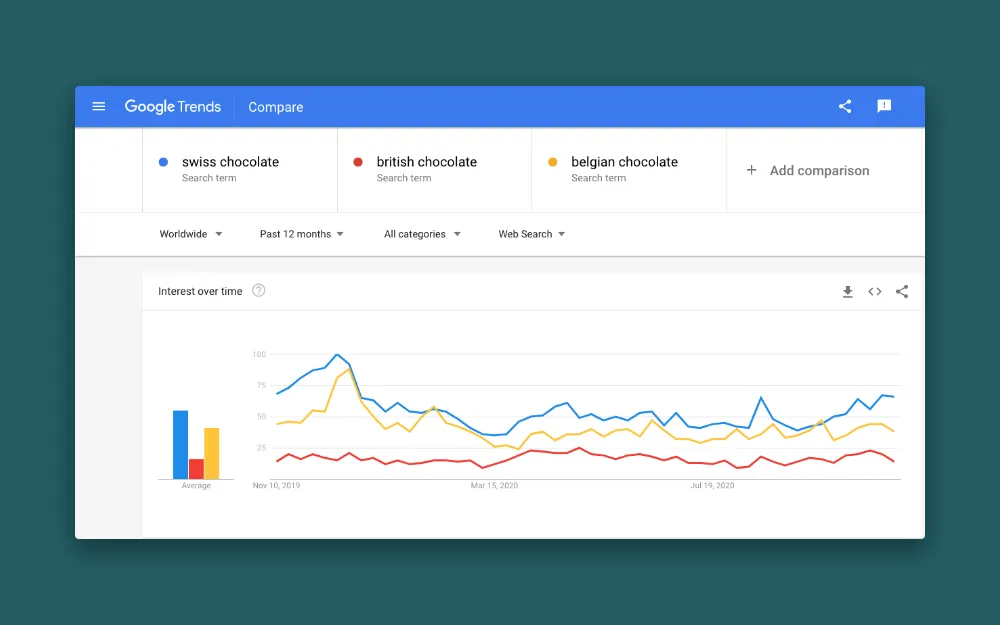The image size is (1000, 625).
Task: Open the Compare page label
Action: (276, 107)
